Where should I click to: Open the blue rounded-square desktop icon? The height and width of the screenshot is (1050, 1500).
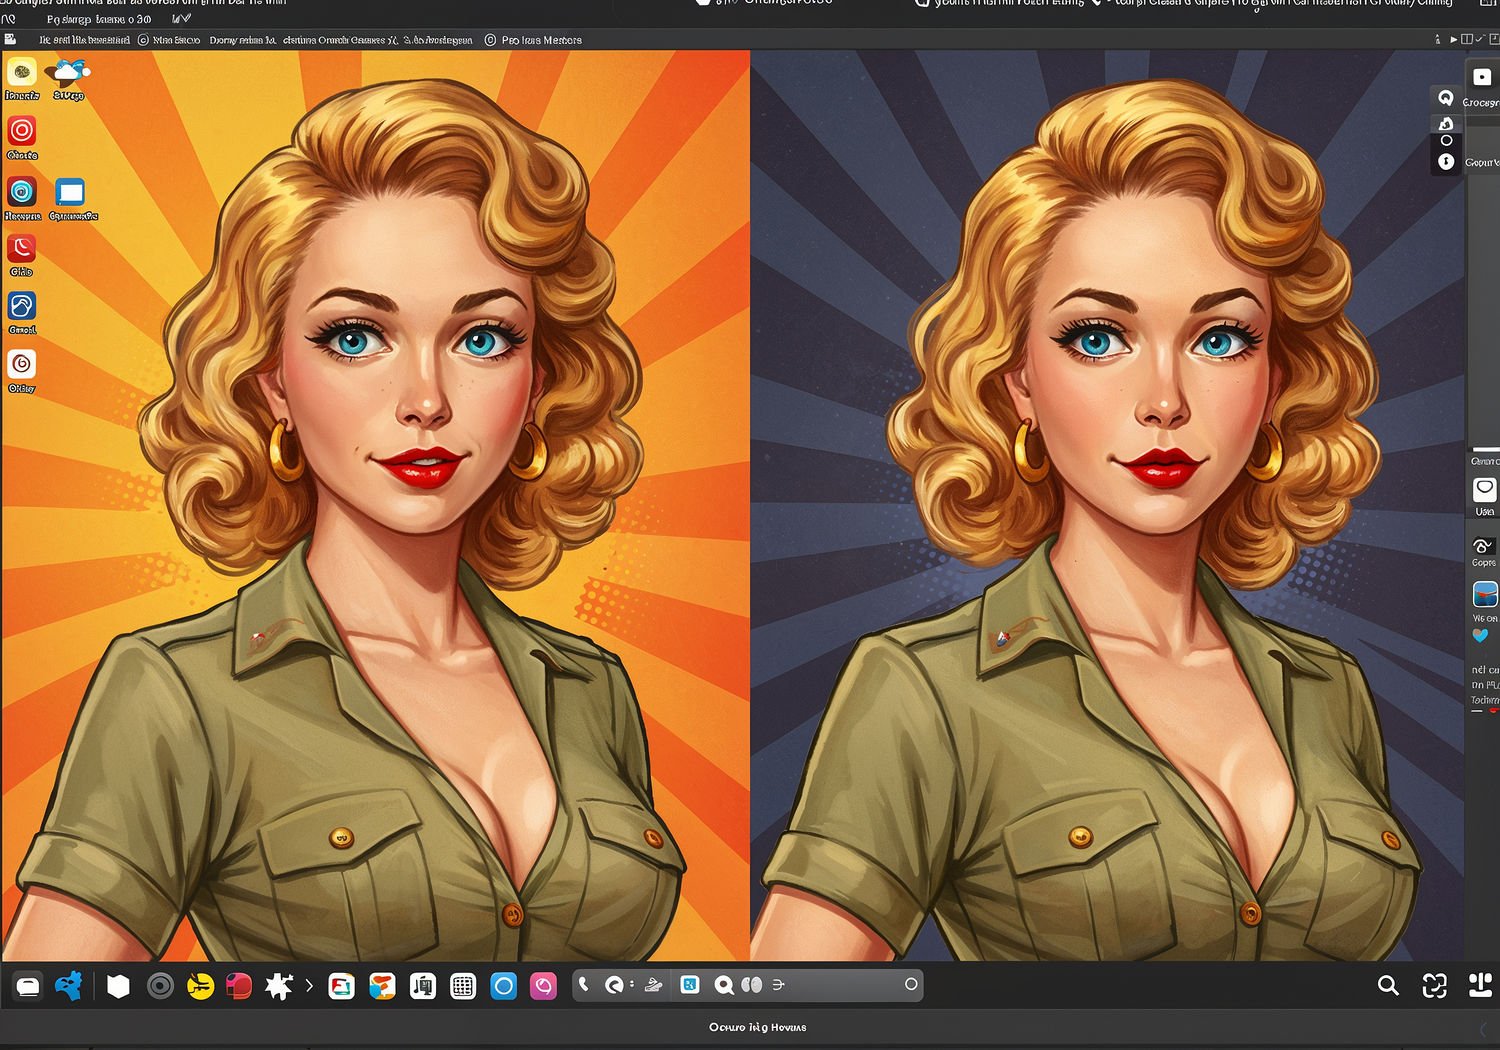pos(22,306)
